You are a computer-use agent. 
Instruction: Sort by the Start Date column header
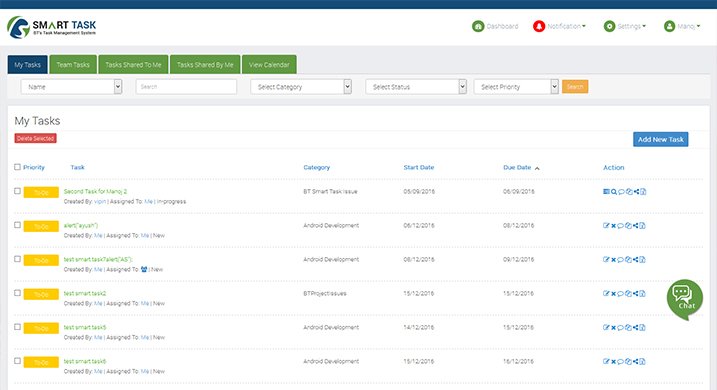coord(419,167)
